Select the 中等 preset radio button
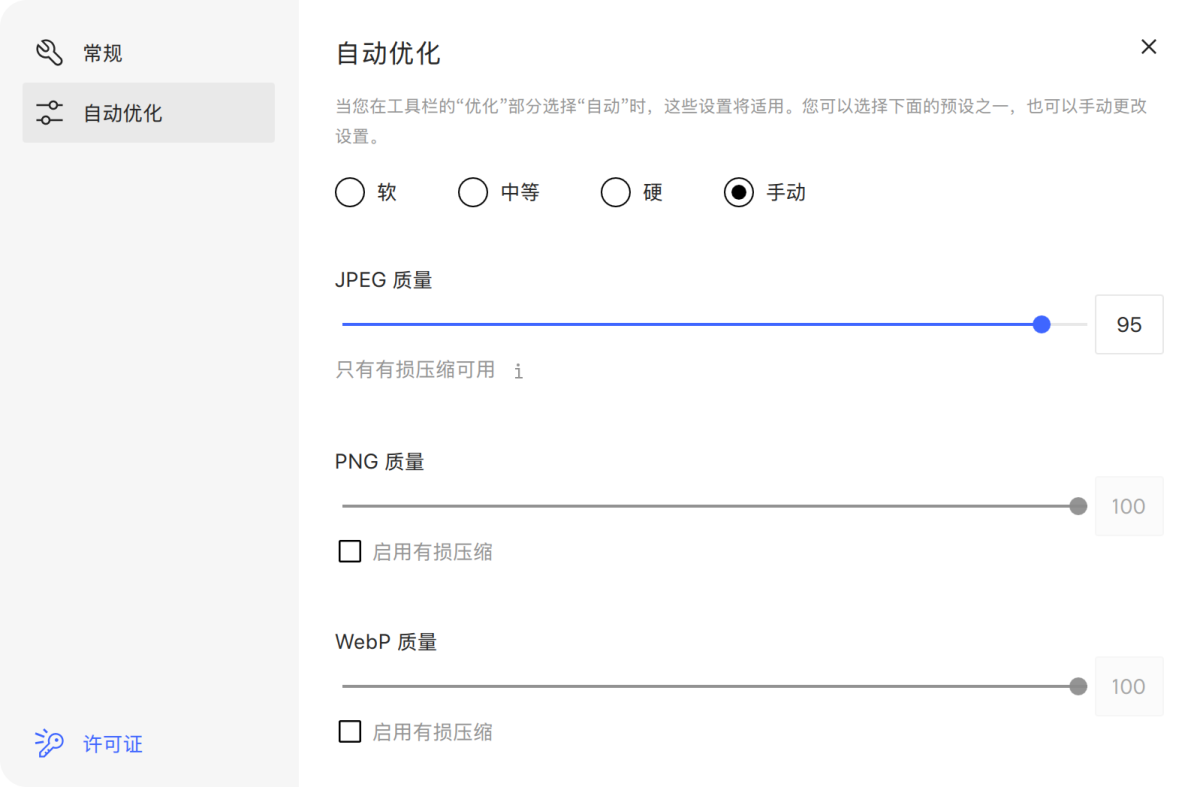This screenshot has width=1200, height=787. [473, 192]
